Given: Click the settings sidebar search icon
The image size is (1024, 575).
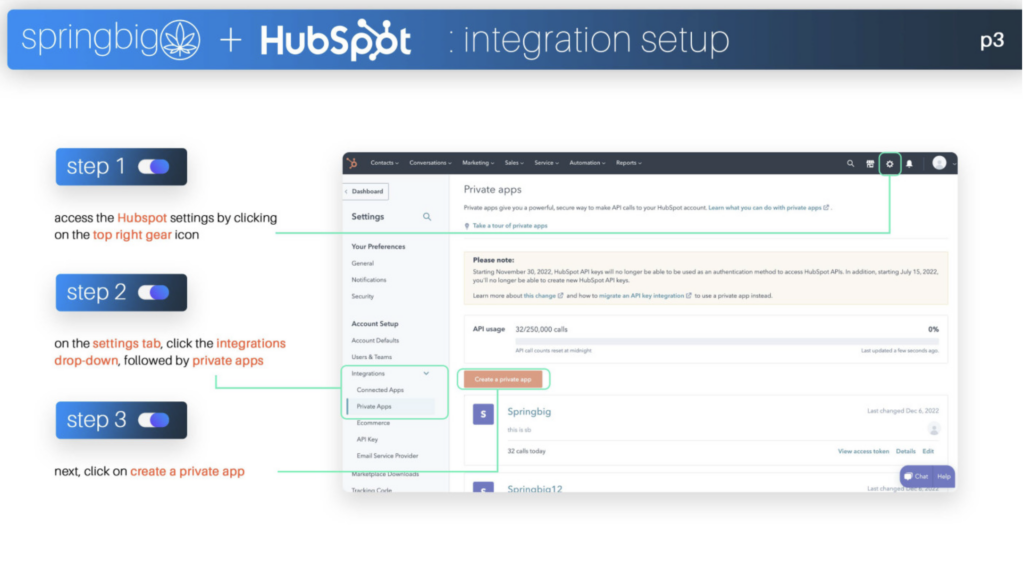Looking at the screenshot, I should tap(427, 216).
